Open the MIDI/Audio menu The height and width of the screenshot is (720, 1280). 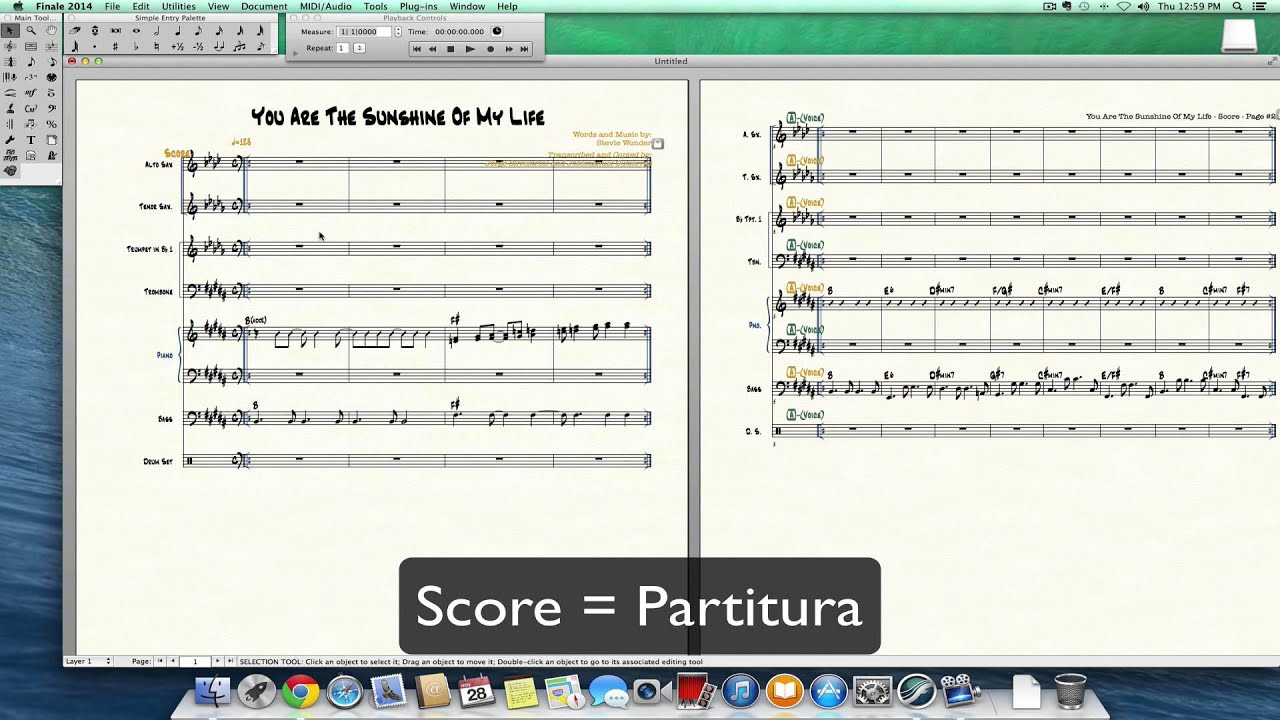[326, 6]
